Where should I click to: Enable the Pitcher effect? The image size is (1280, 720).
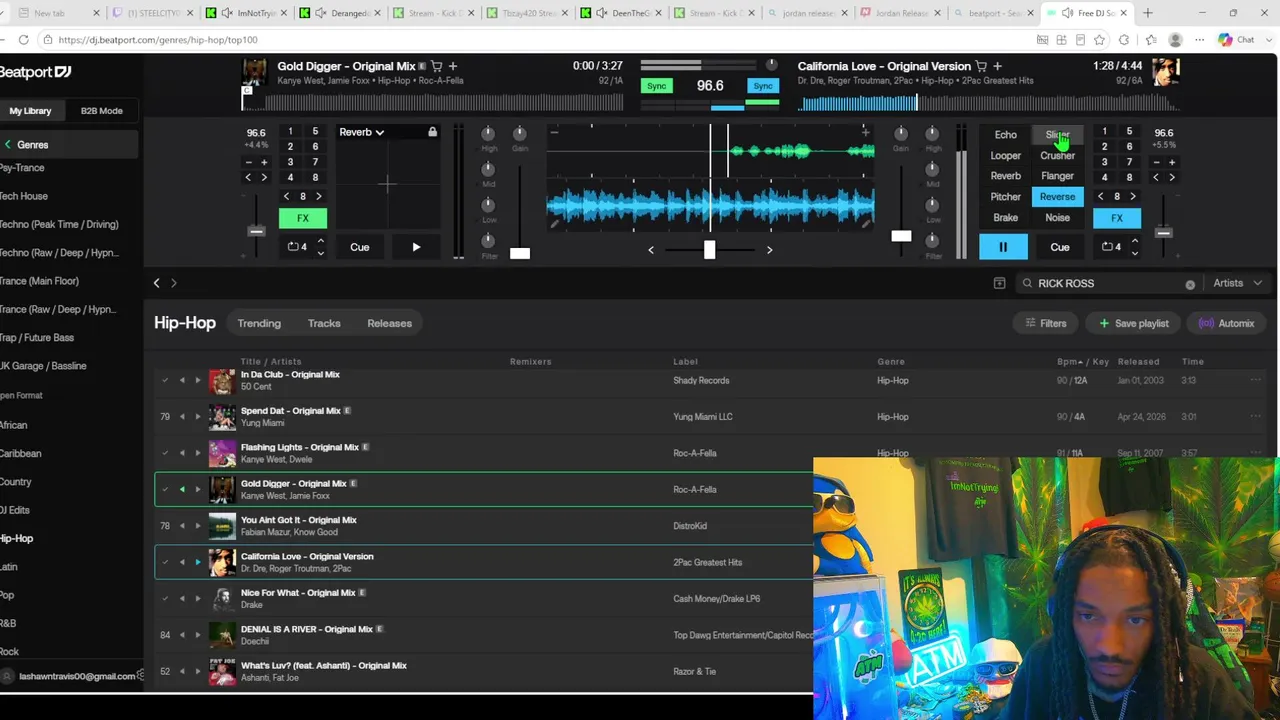[x=1006, y=197]
